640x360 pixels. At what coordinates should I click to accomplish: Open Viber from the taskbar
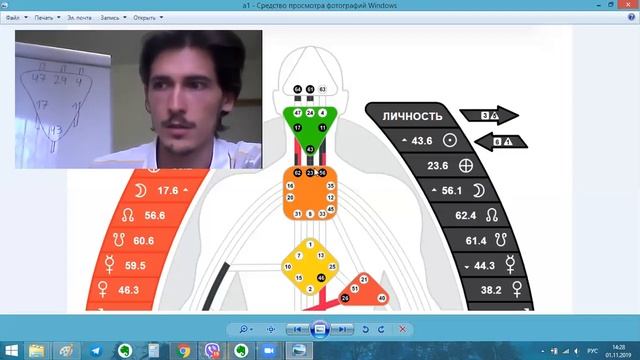point(212,351)
